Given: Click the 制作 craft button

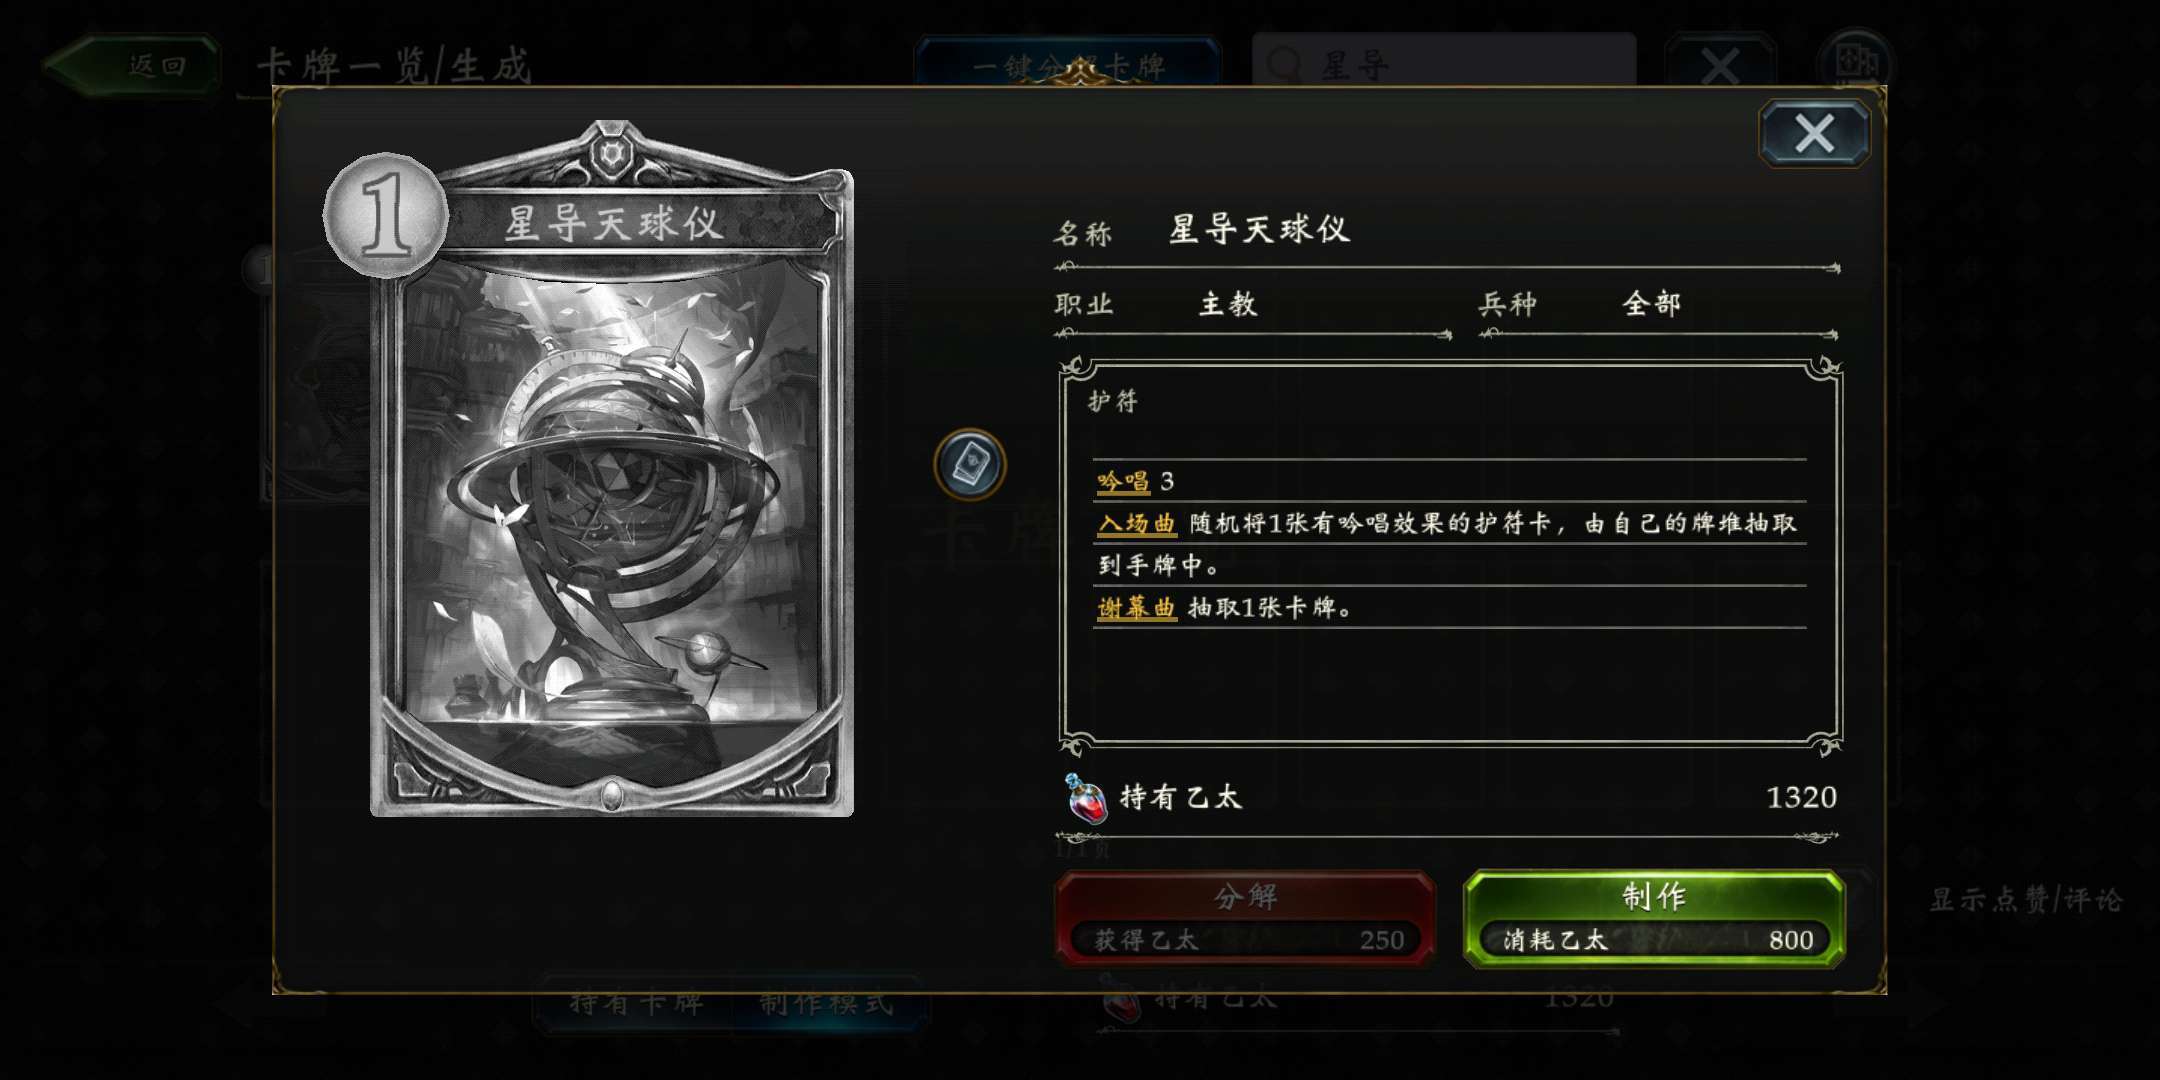Looking at the screenshot, I should point(1654,918).
